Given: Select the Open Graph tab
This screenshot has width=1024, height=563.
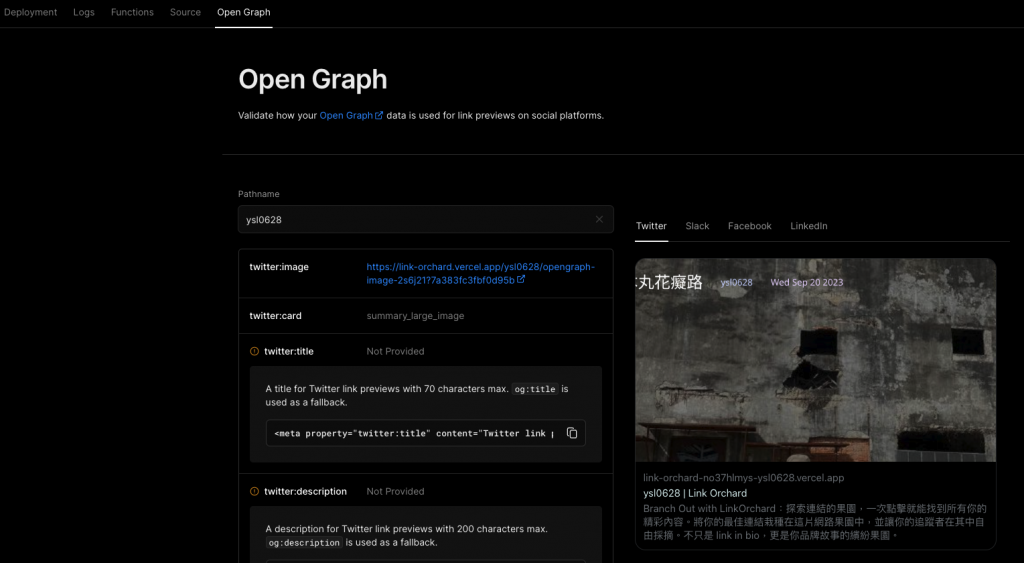Looking at the screenshot, I should point(244,12).
